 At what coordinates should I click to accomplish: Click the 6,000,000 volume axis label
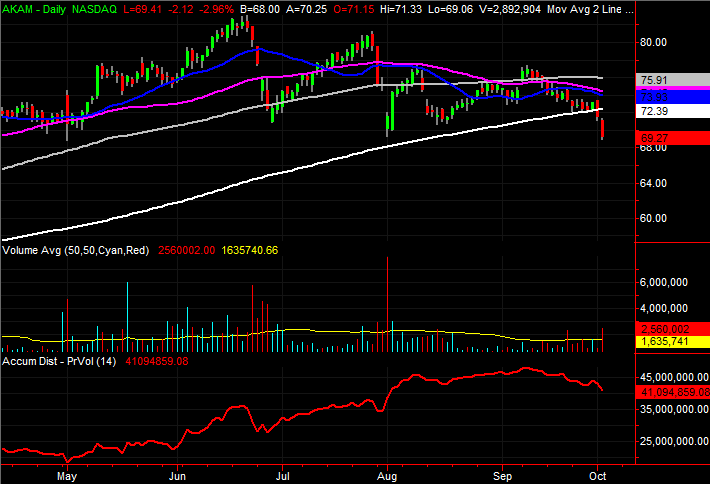tap(663, 283)
